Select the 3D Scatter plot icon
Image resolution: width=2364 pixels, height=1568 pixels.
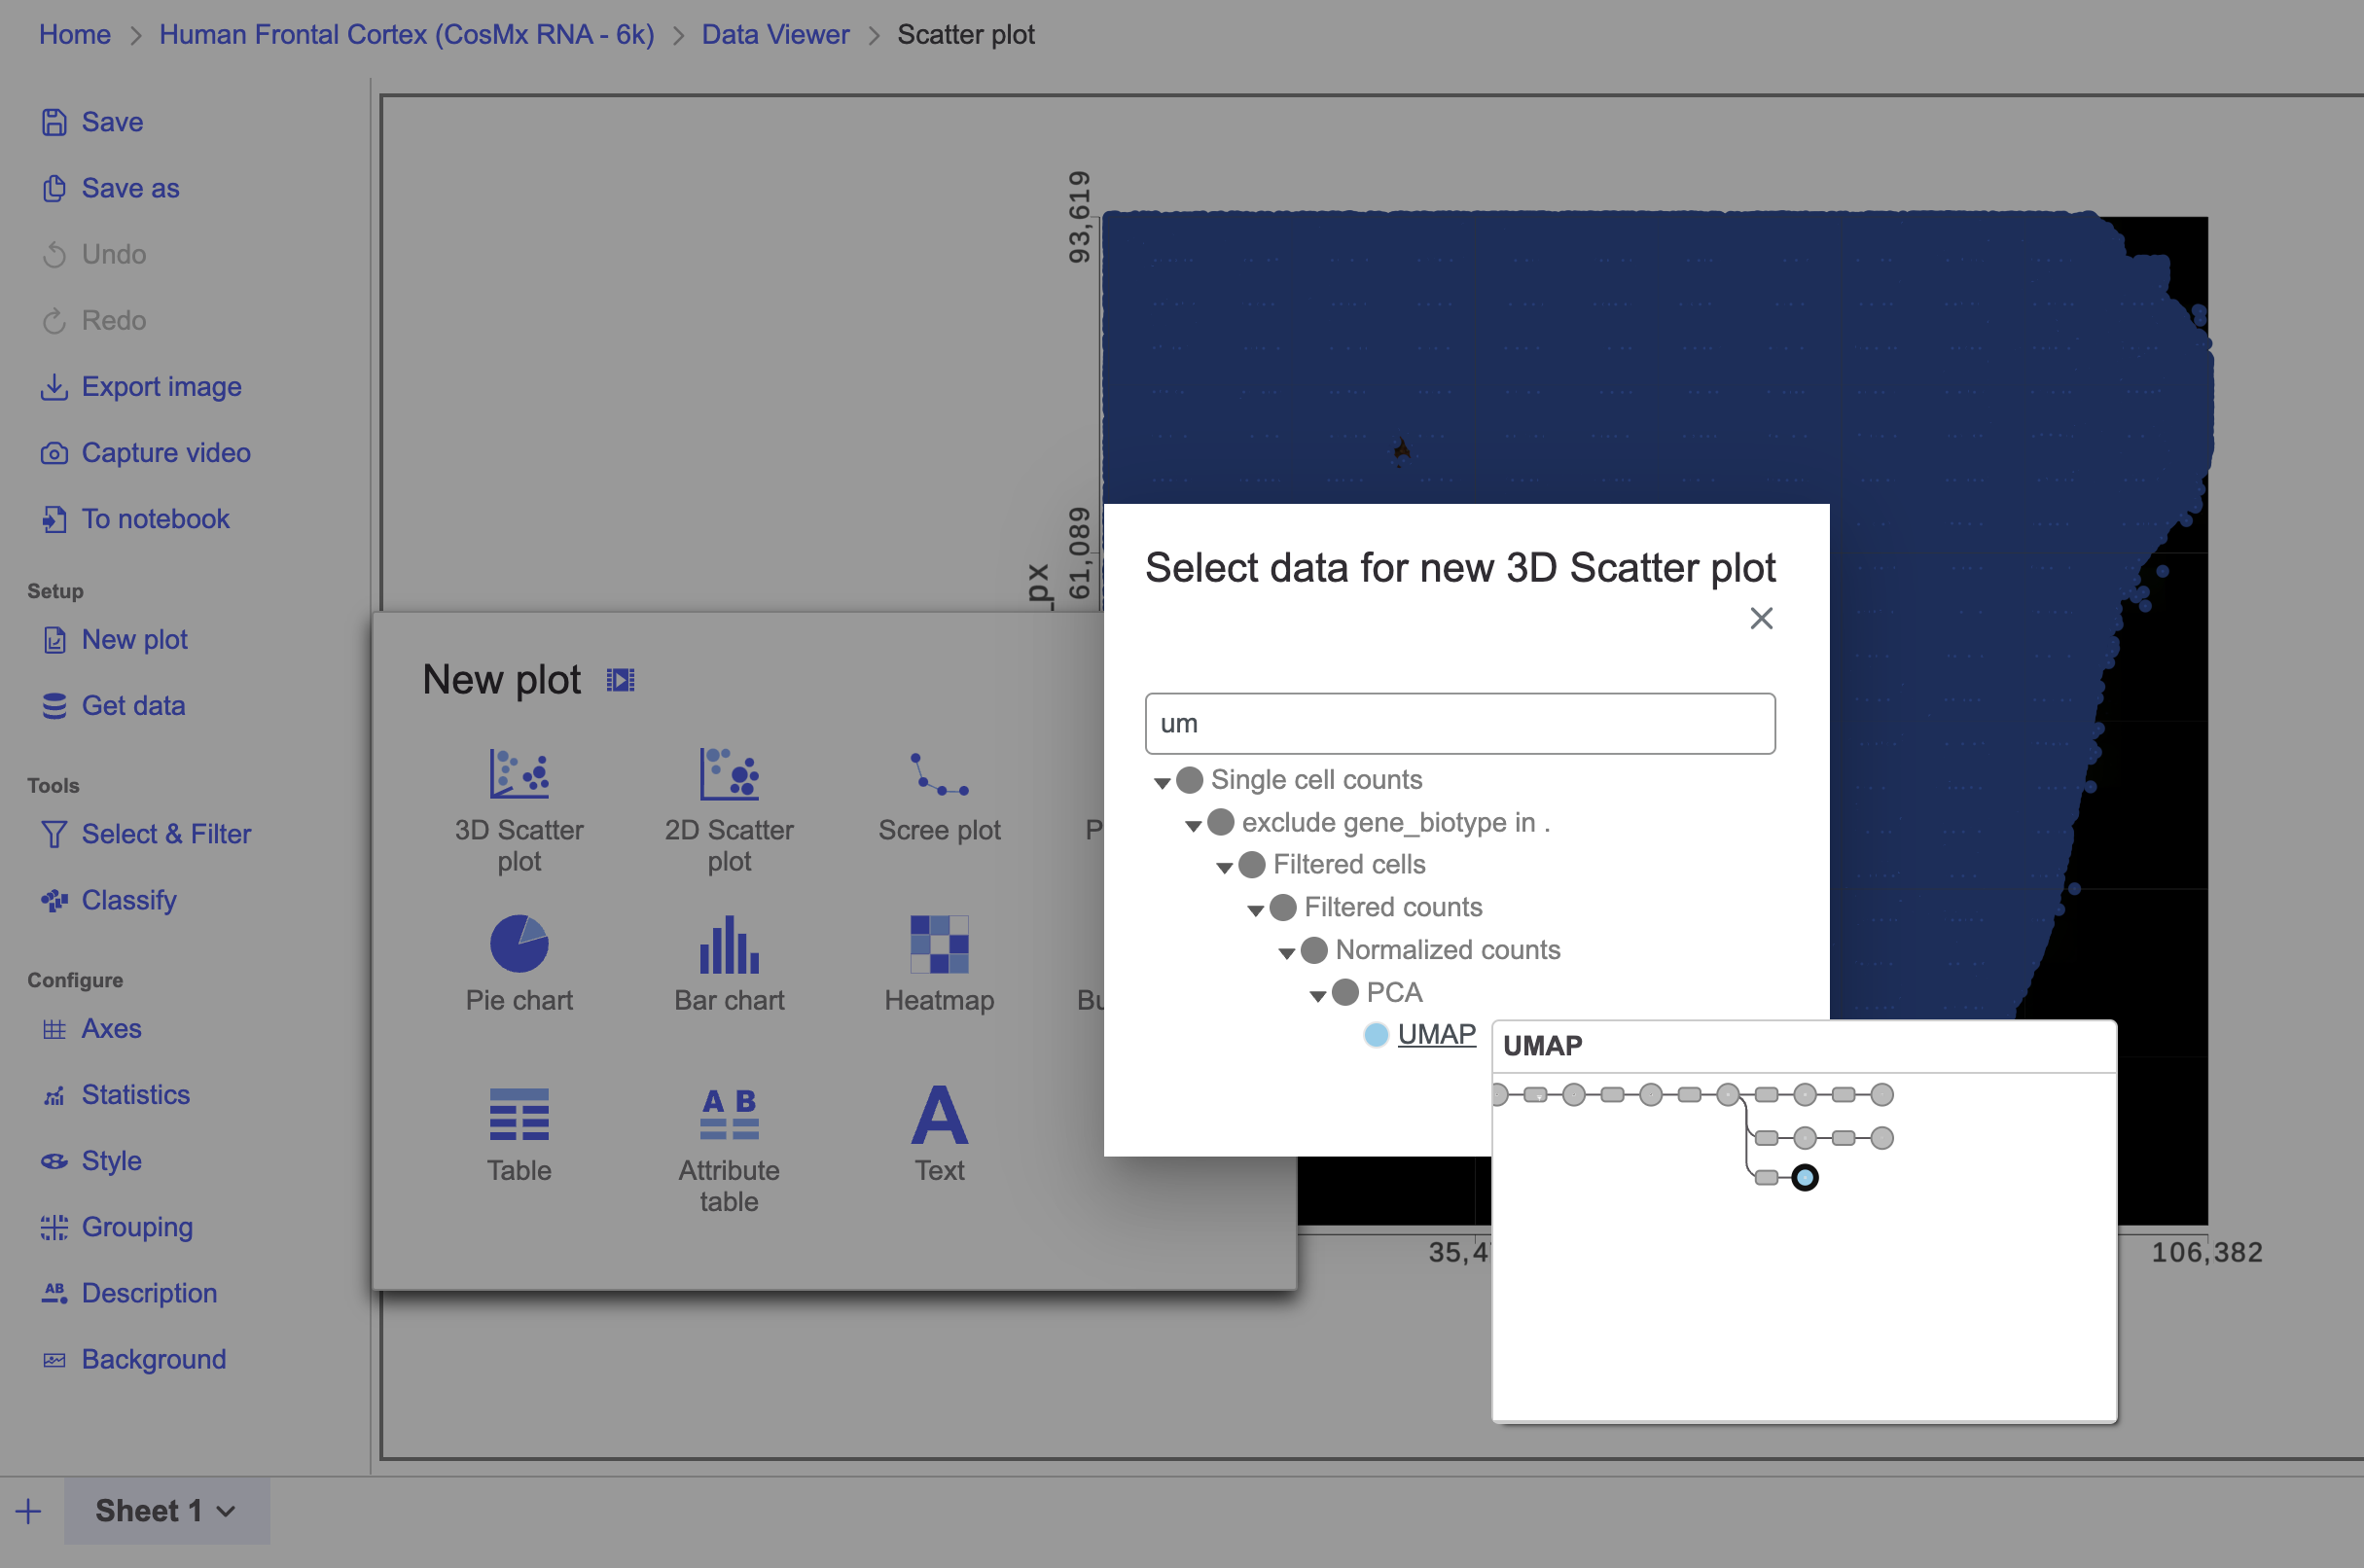click(519, 774)
